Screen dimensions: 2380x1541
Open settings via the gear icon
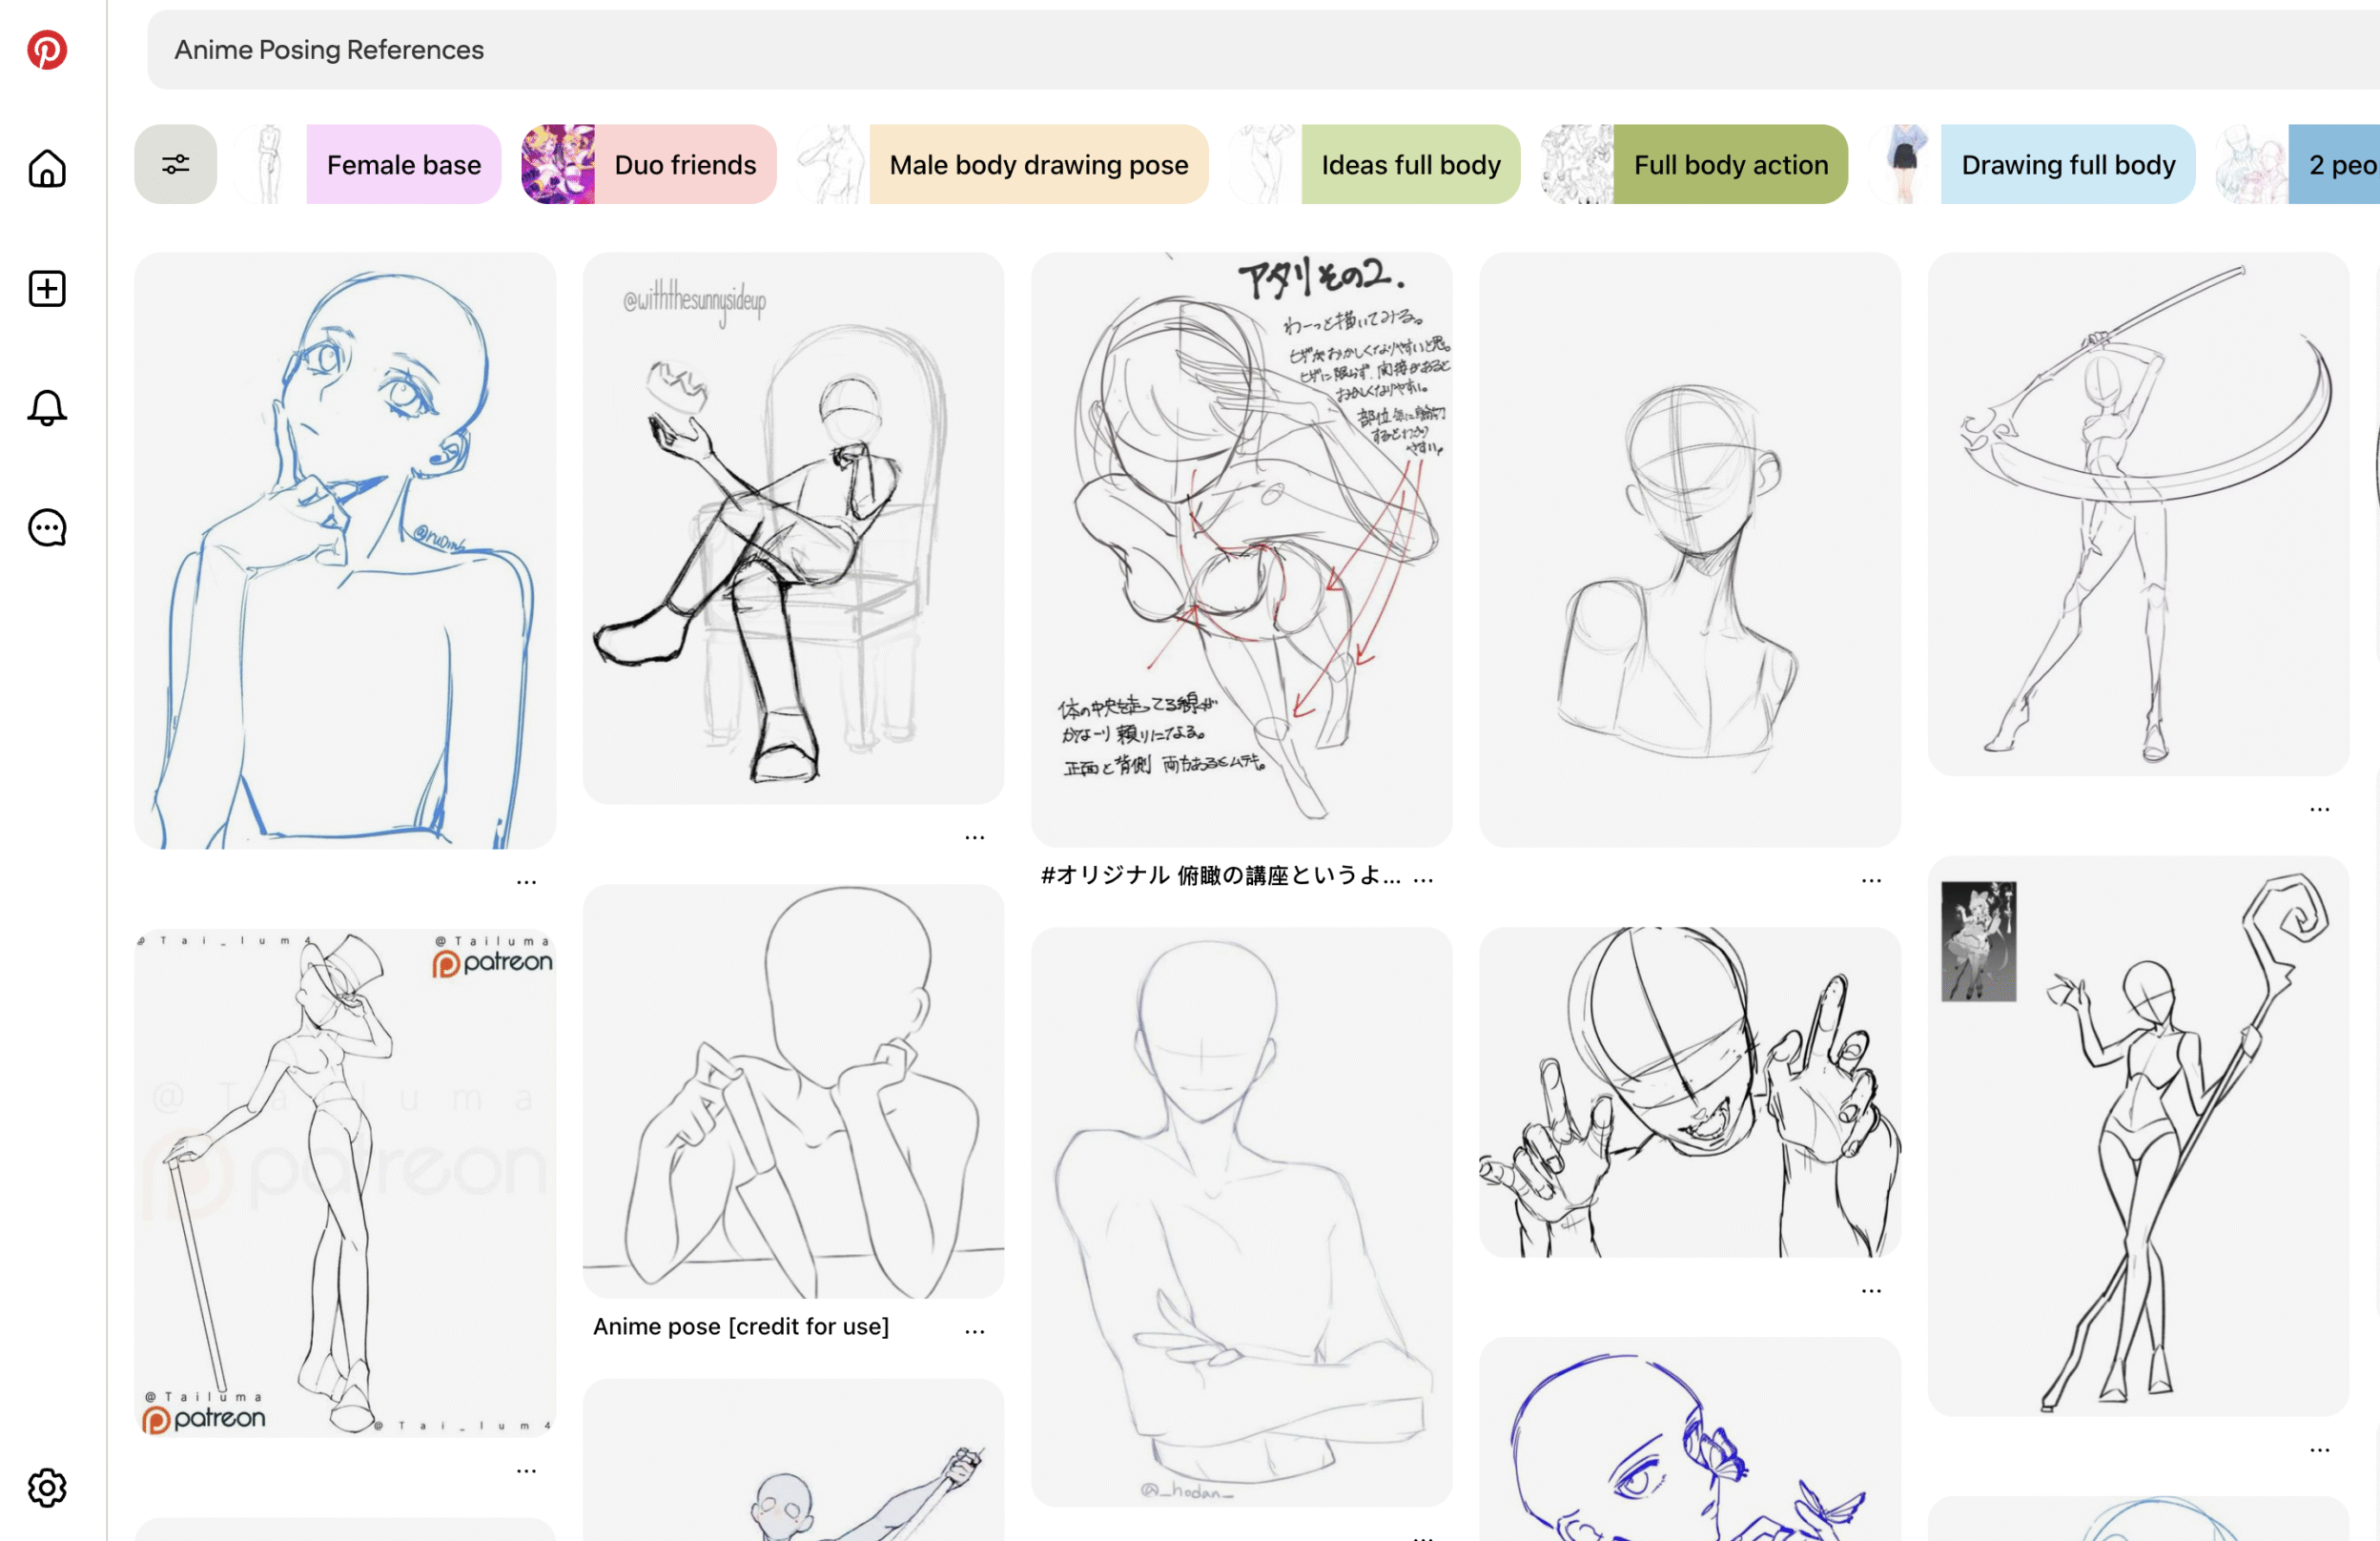pos(47,1488)
